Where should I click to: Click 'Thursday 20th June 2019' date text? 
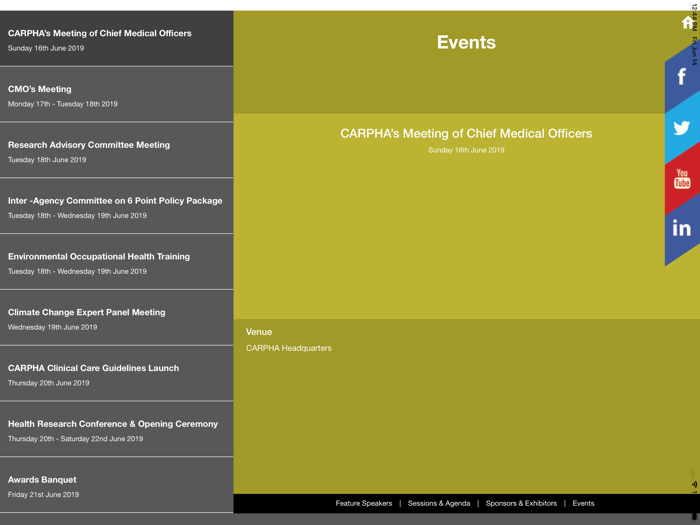(48, 383)
